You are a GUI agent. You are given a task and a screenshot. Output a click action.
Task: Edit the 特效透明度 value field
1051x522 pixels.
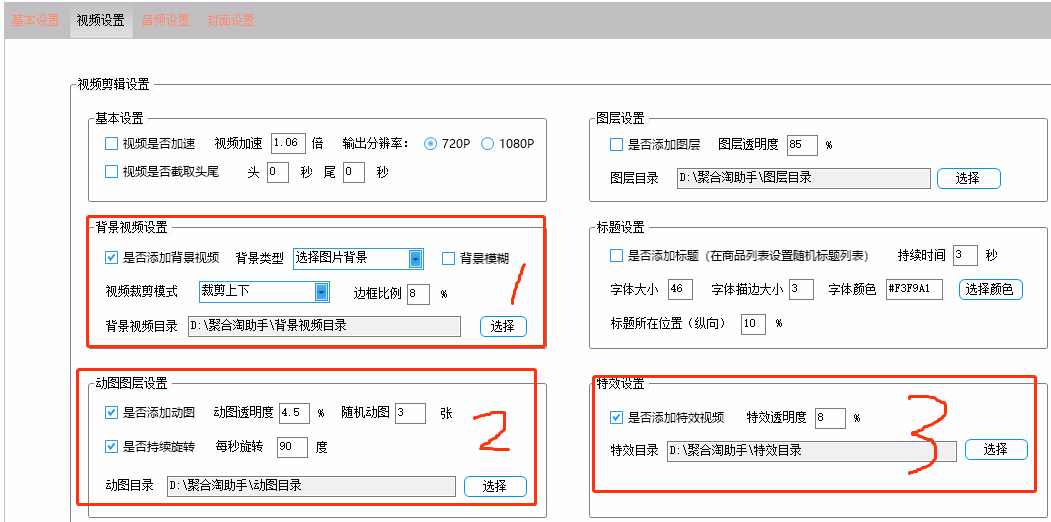[x=830, y=418]
